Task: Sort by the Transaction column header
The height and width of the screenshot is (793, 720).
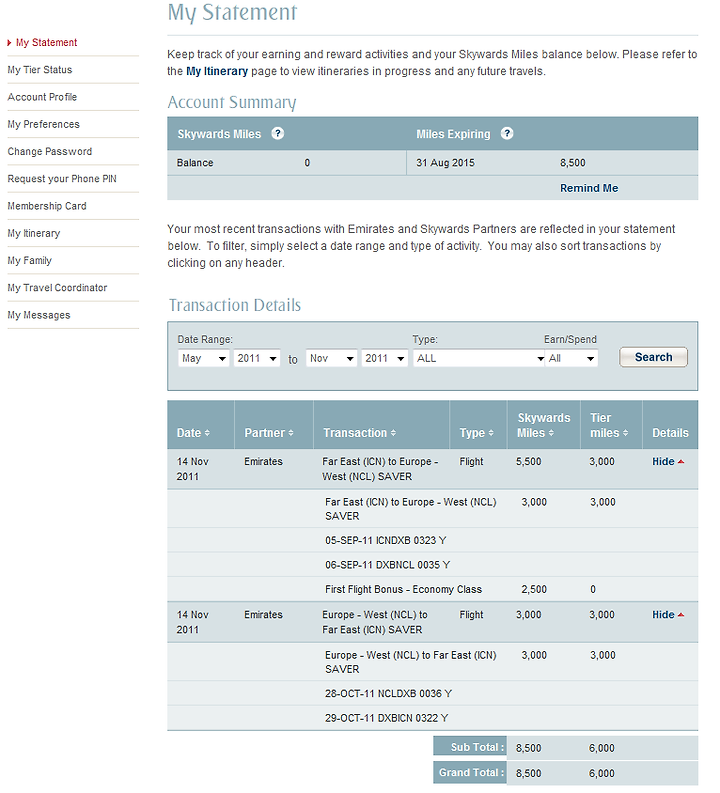Action: click(359, 433)
